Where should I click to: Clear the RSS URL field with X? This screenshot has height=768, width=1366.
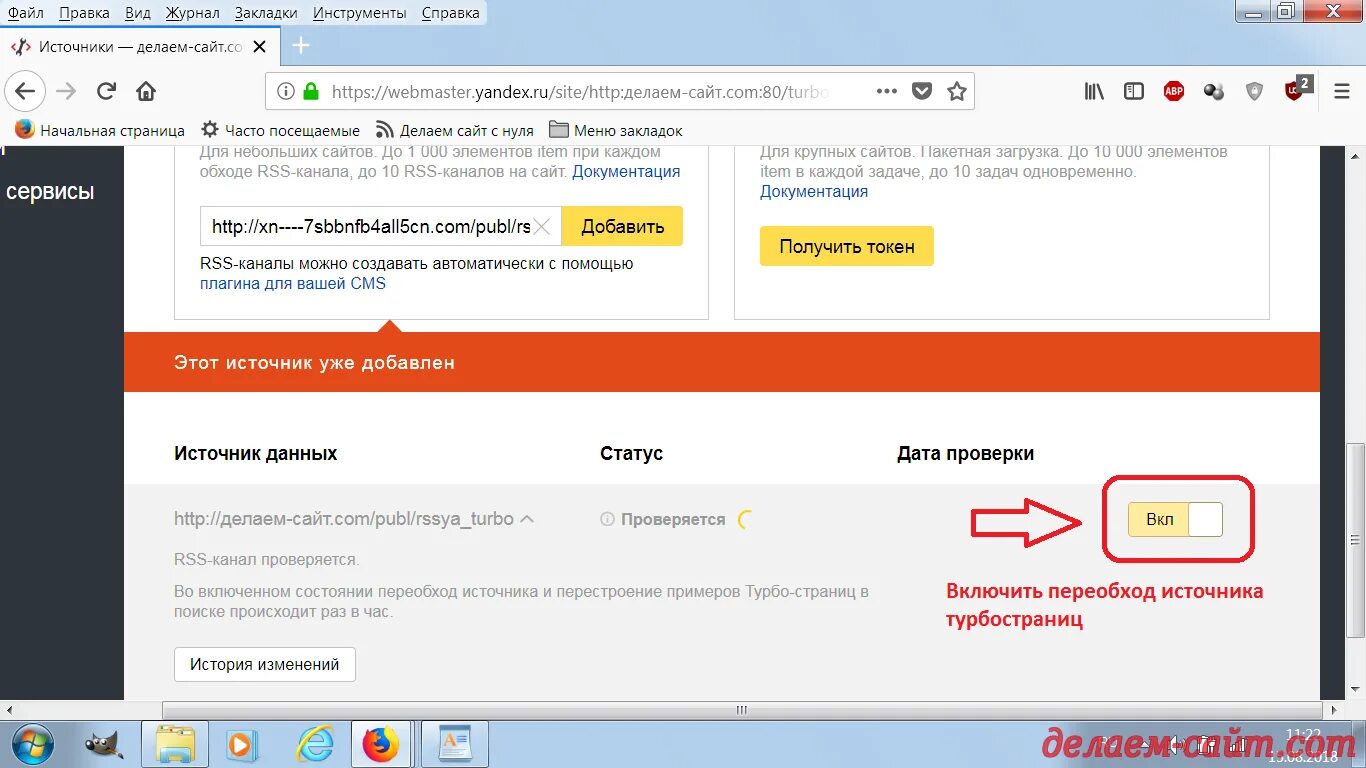point(541,226)
